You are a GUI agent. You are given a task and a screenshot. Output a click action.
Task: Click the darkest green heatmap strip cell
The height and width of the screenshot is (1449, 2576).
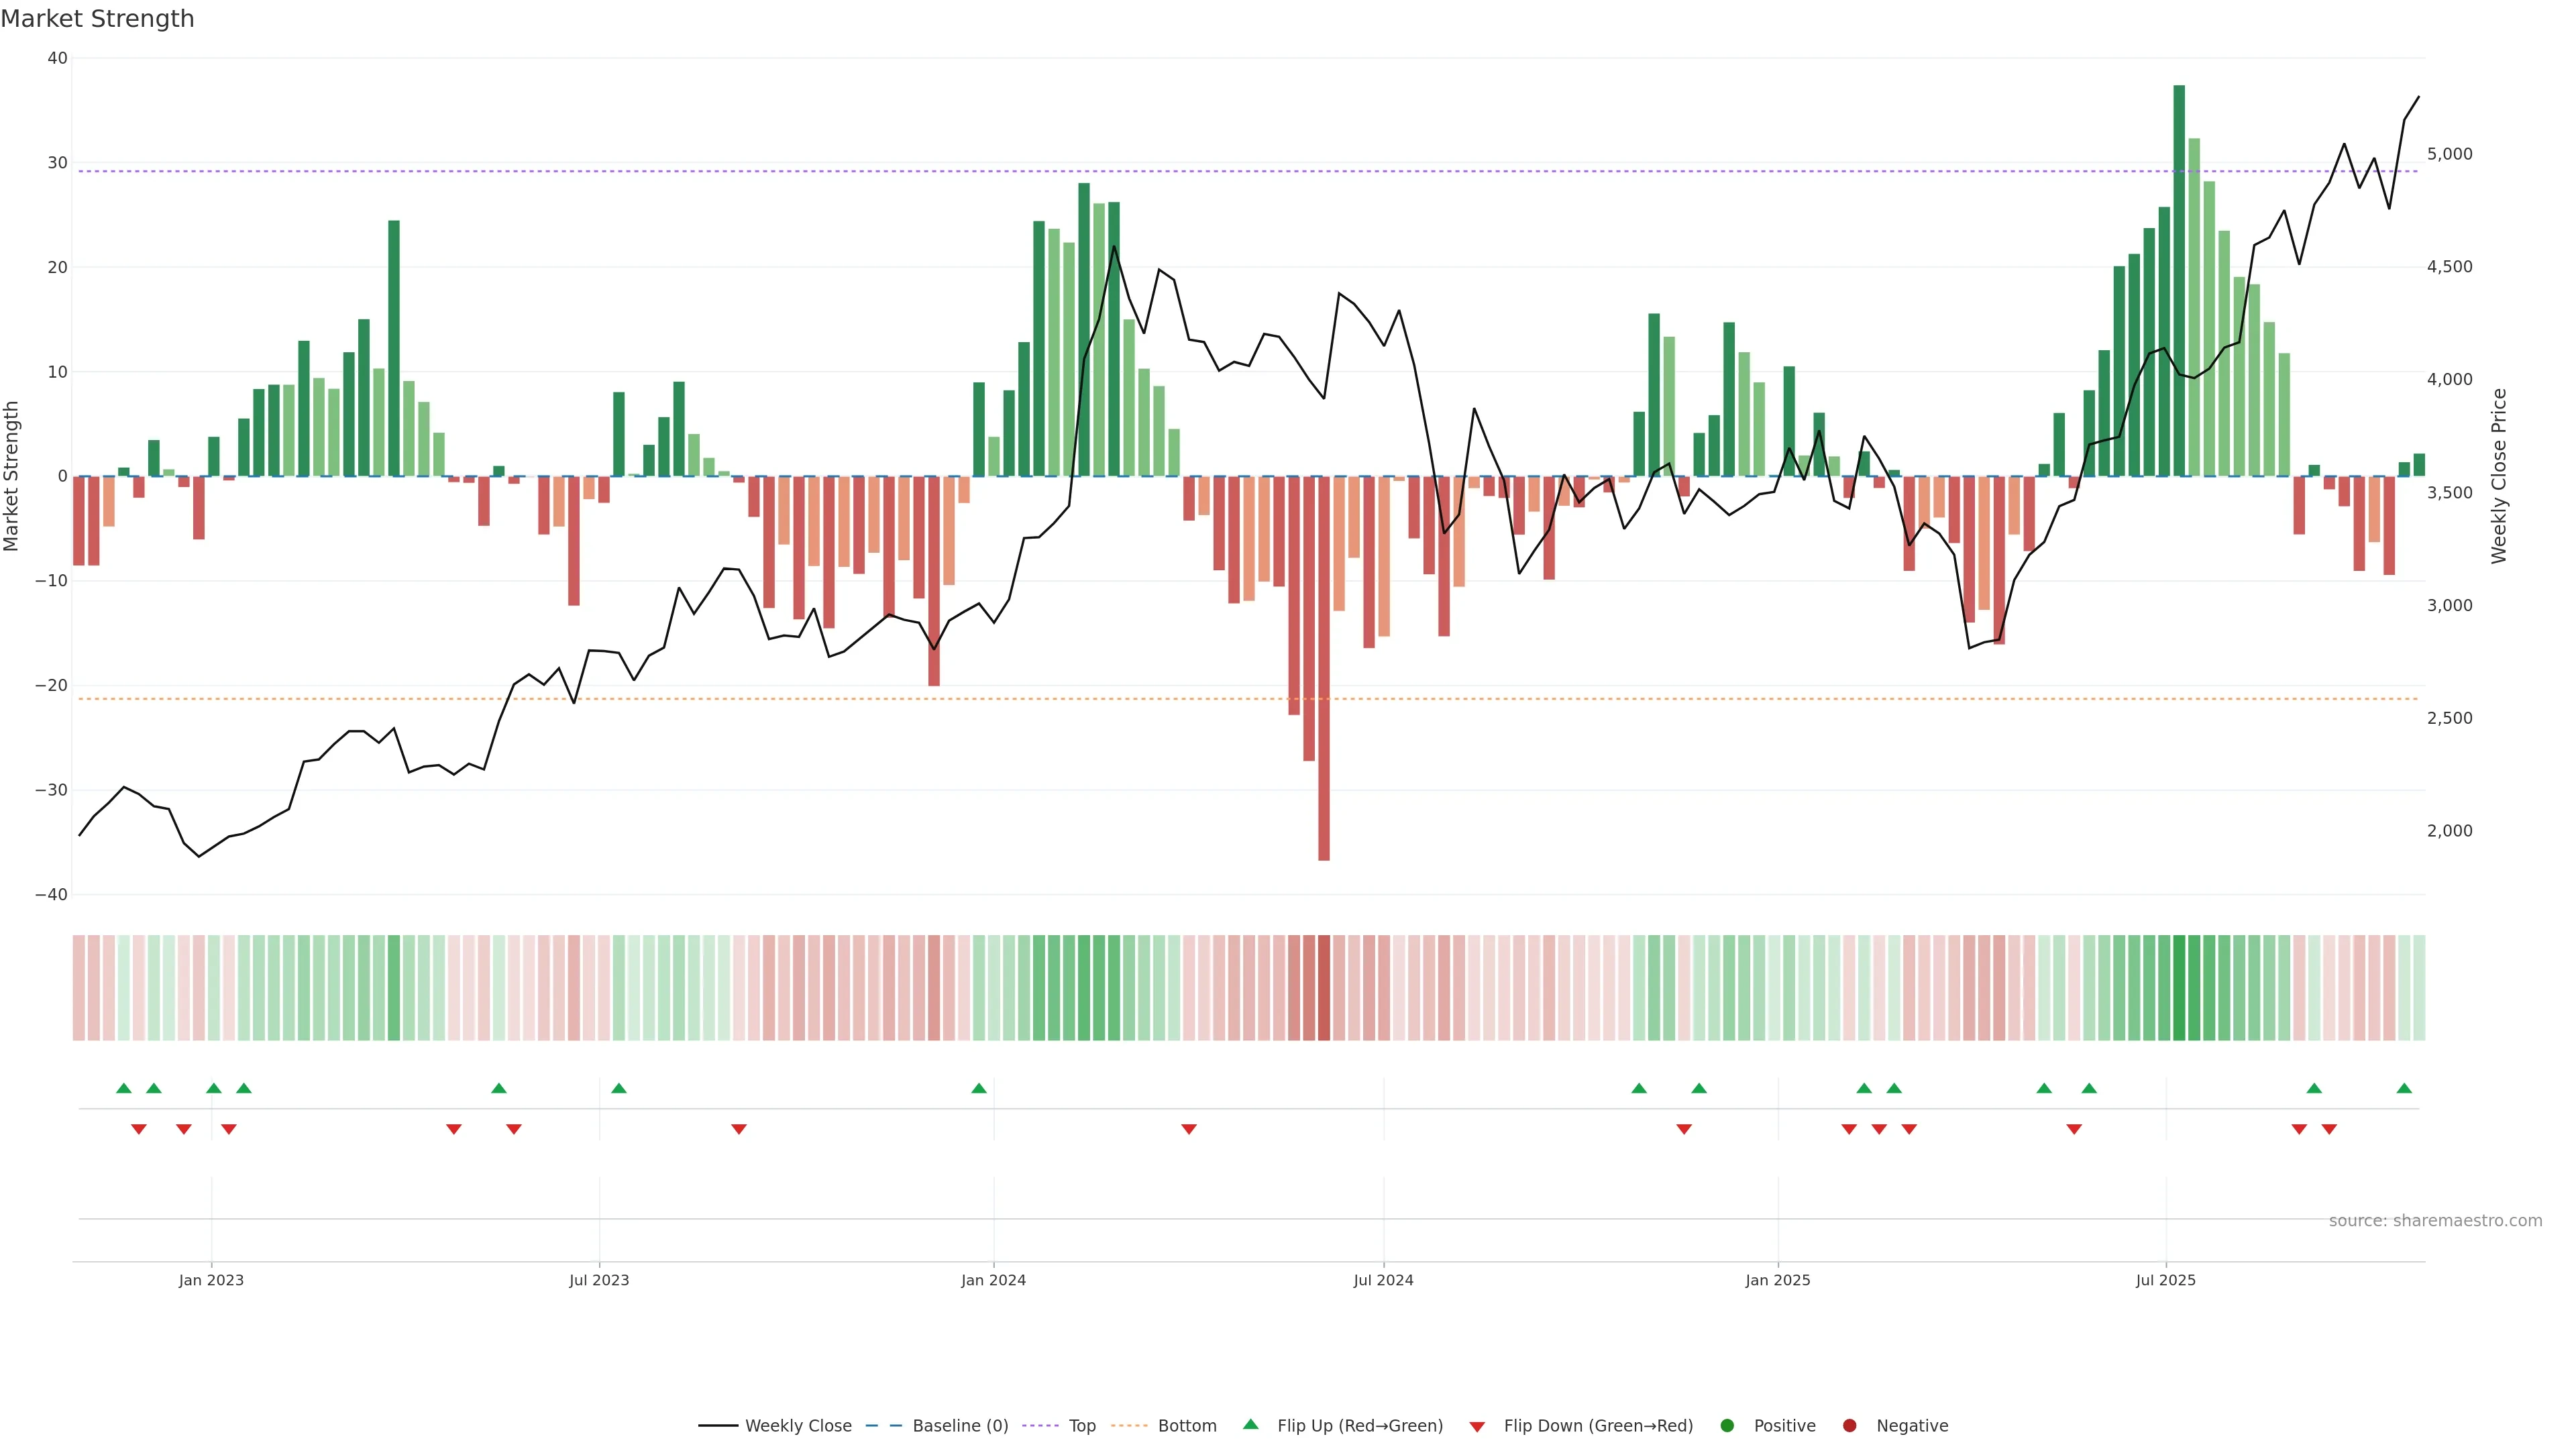coord(2179,988)
